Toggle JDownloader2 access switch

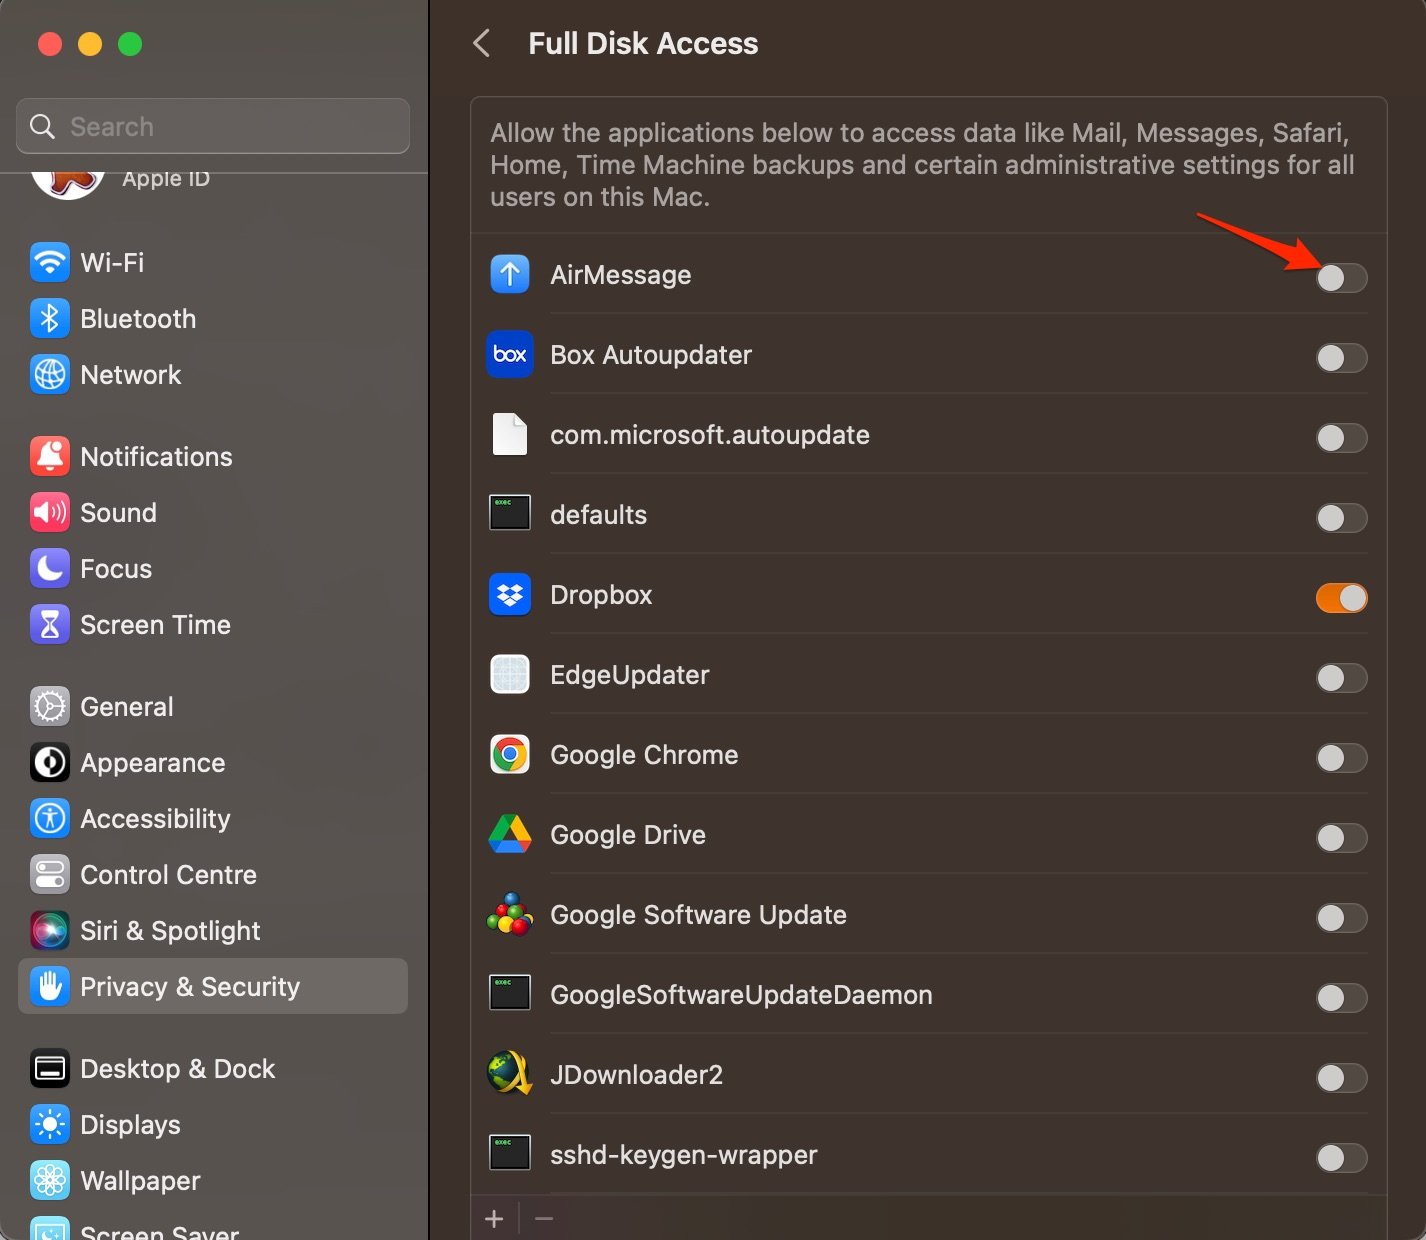click(x=1341, y=1078)
